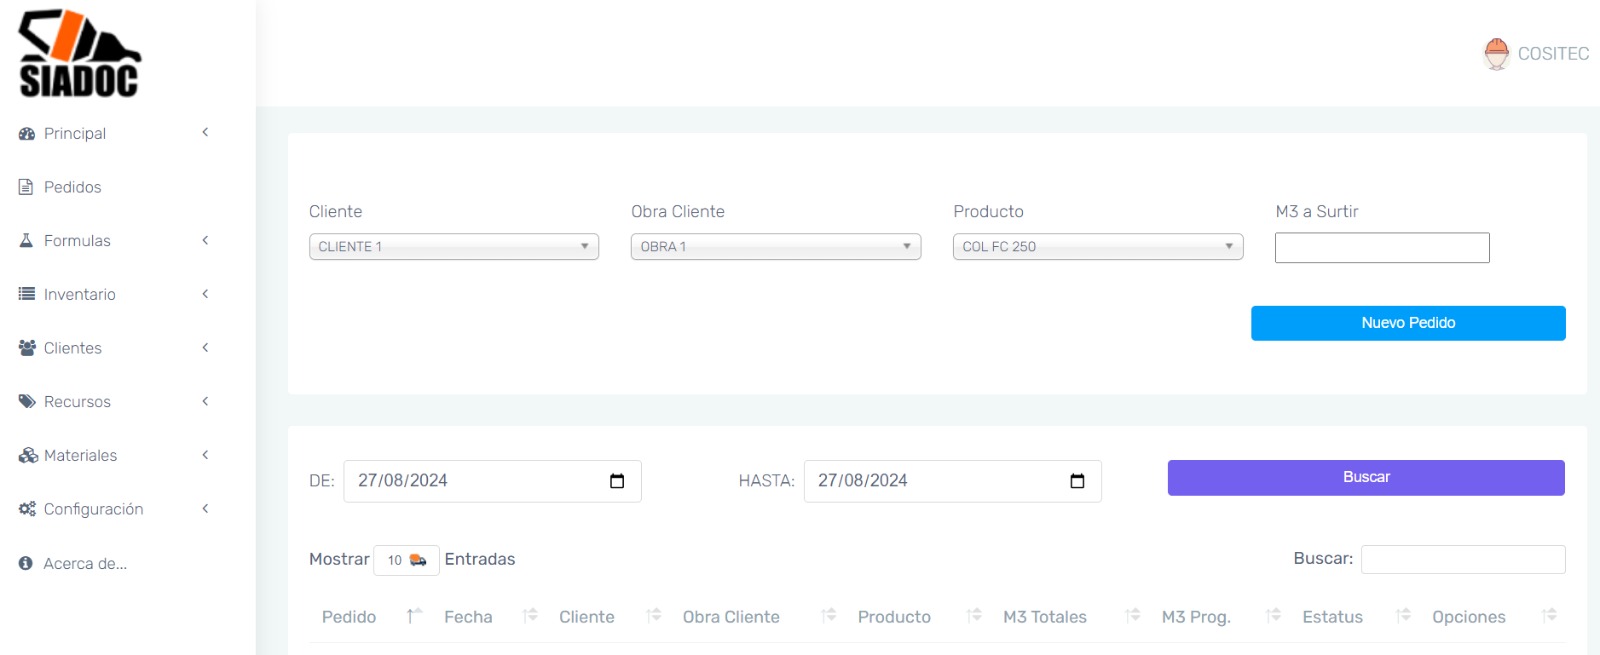The width and height of the screenshot is (1600, 655).
Task: Open the Cliente dropdown showing CLIENTE 1
Action: 454,247
